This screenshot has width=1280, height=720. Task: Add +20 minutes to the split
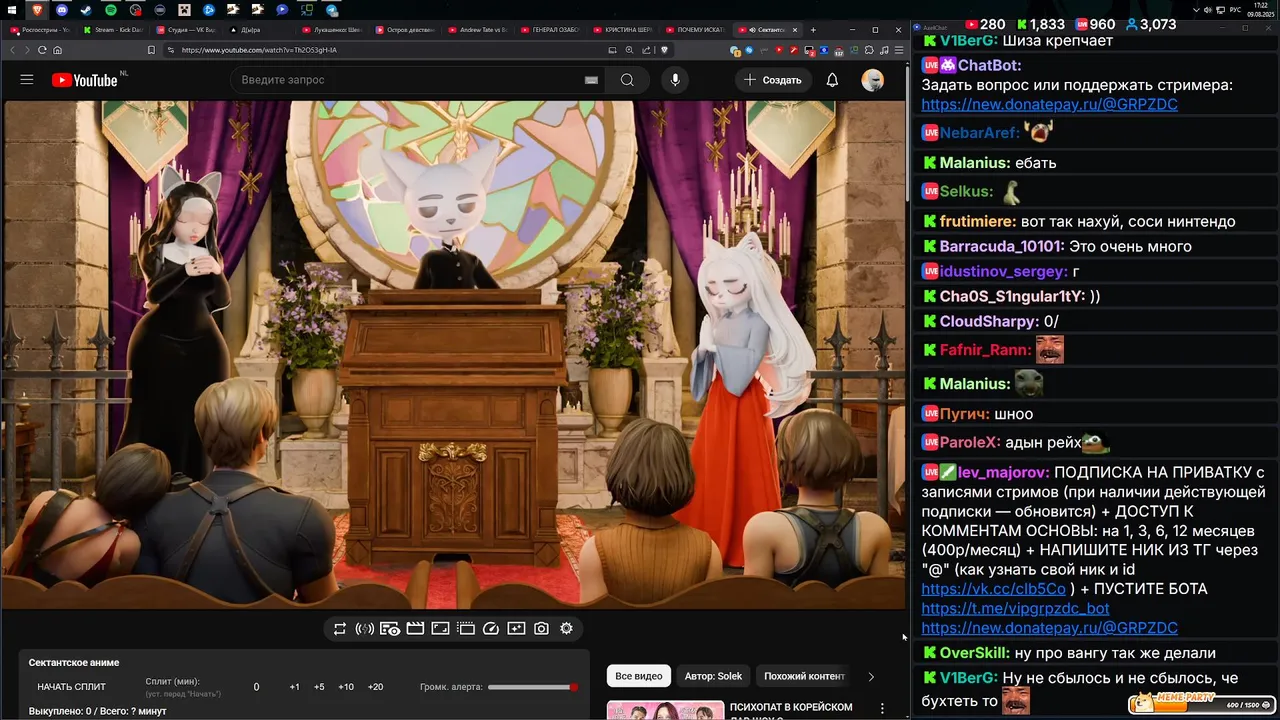point(375,687)
